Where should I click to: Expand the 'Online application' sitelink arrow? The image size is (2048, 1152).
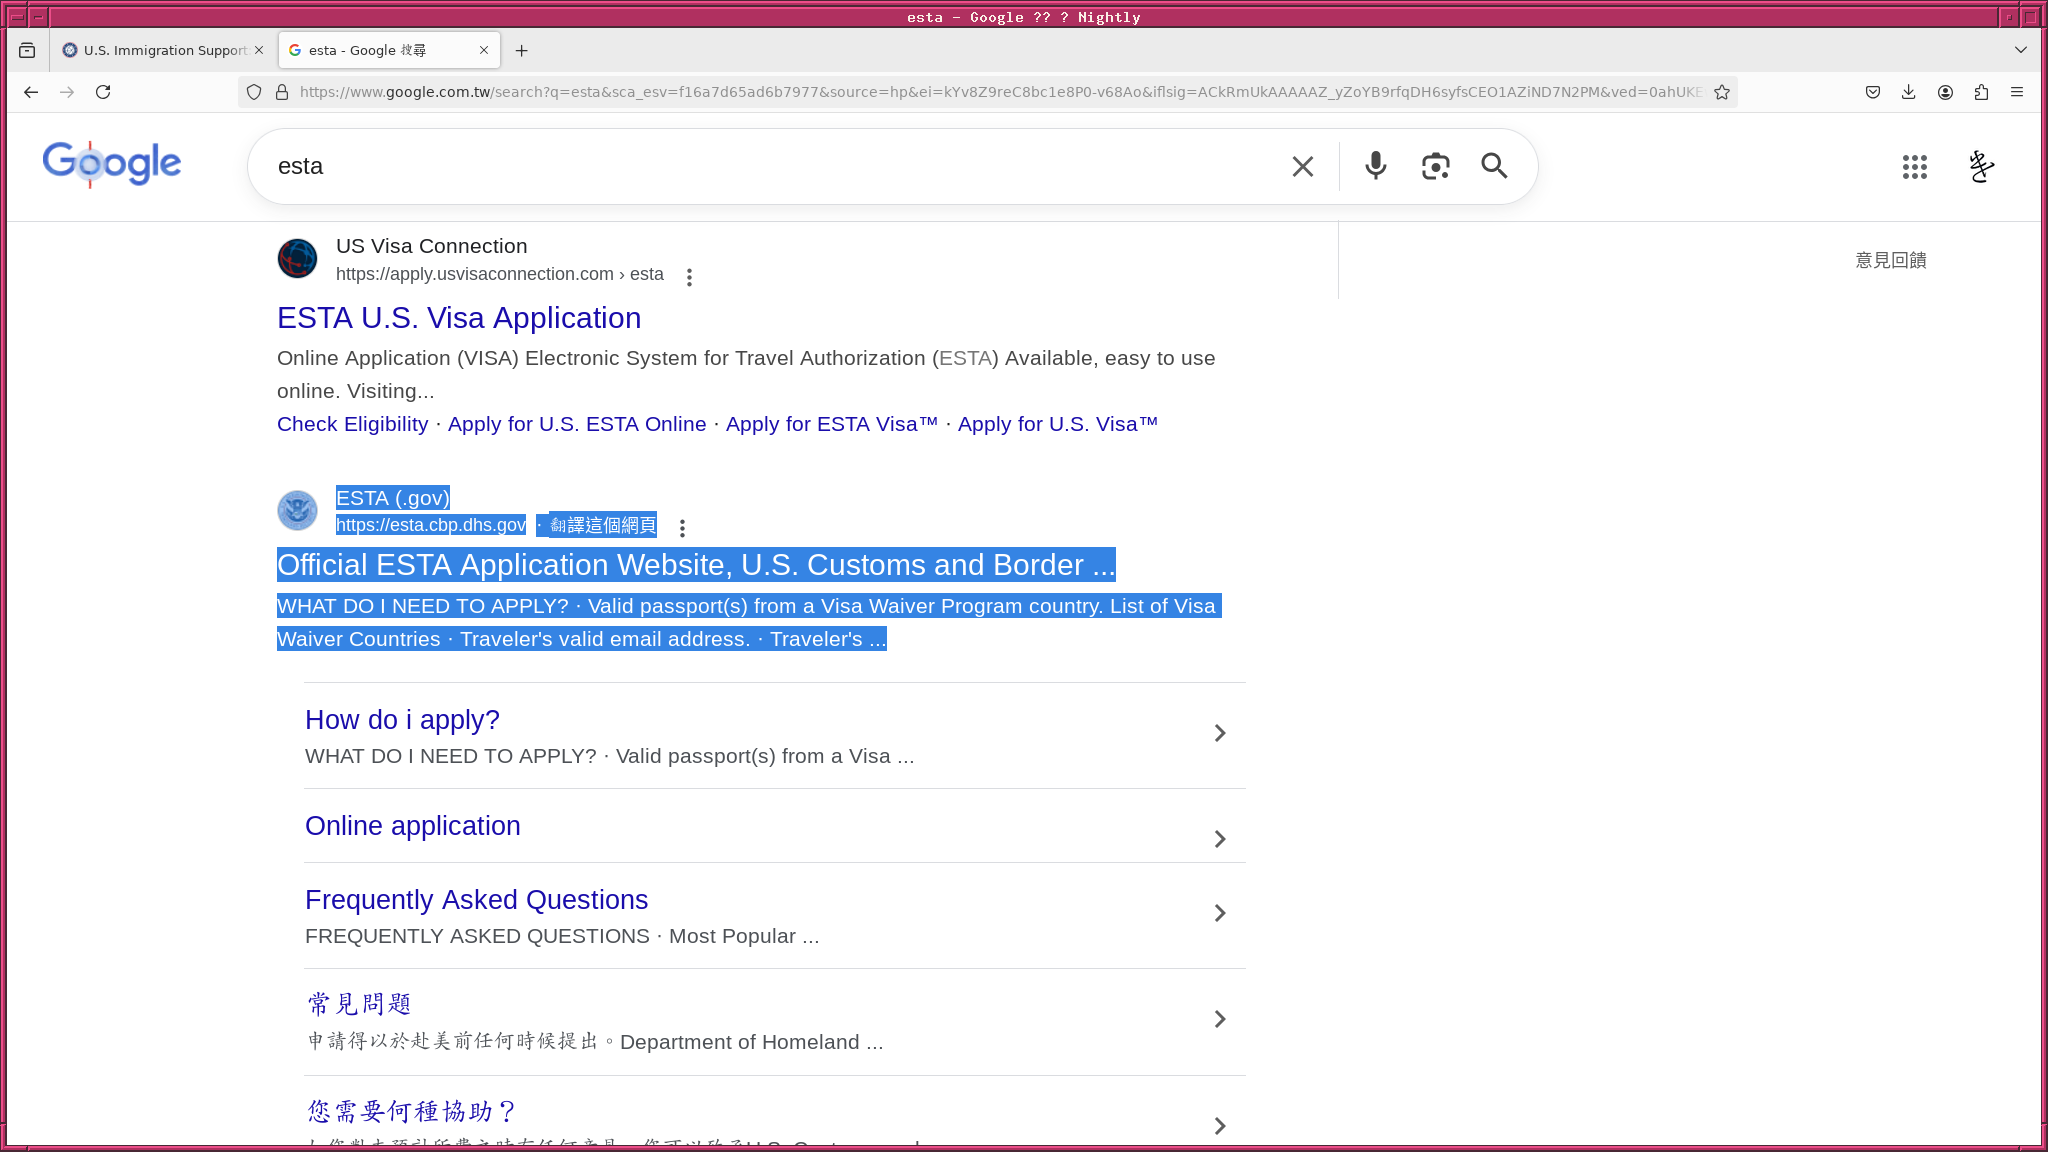(1219, 839)
